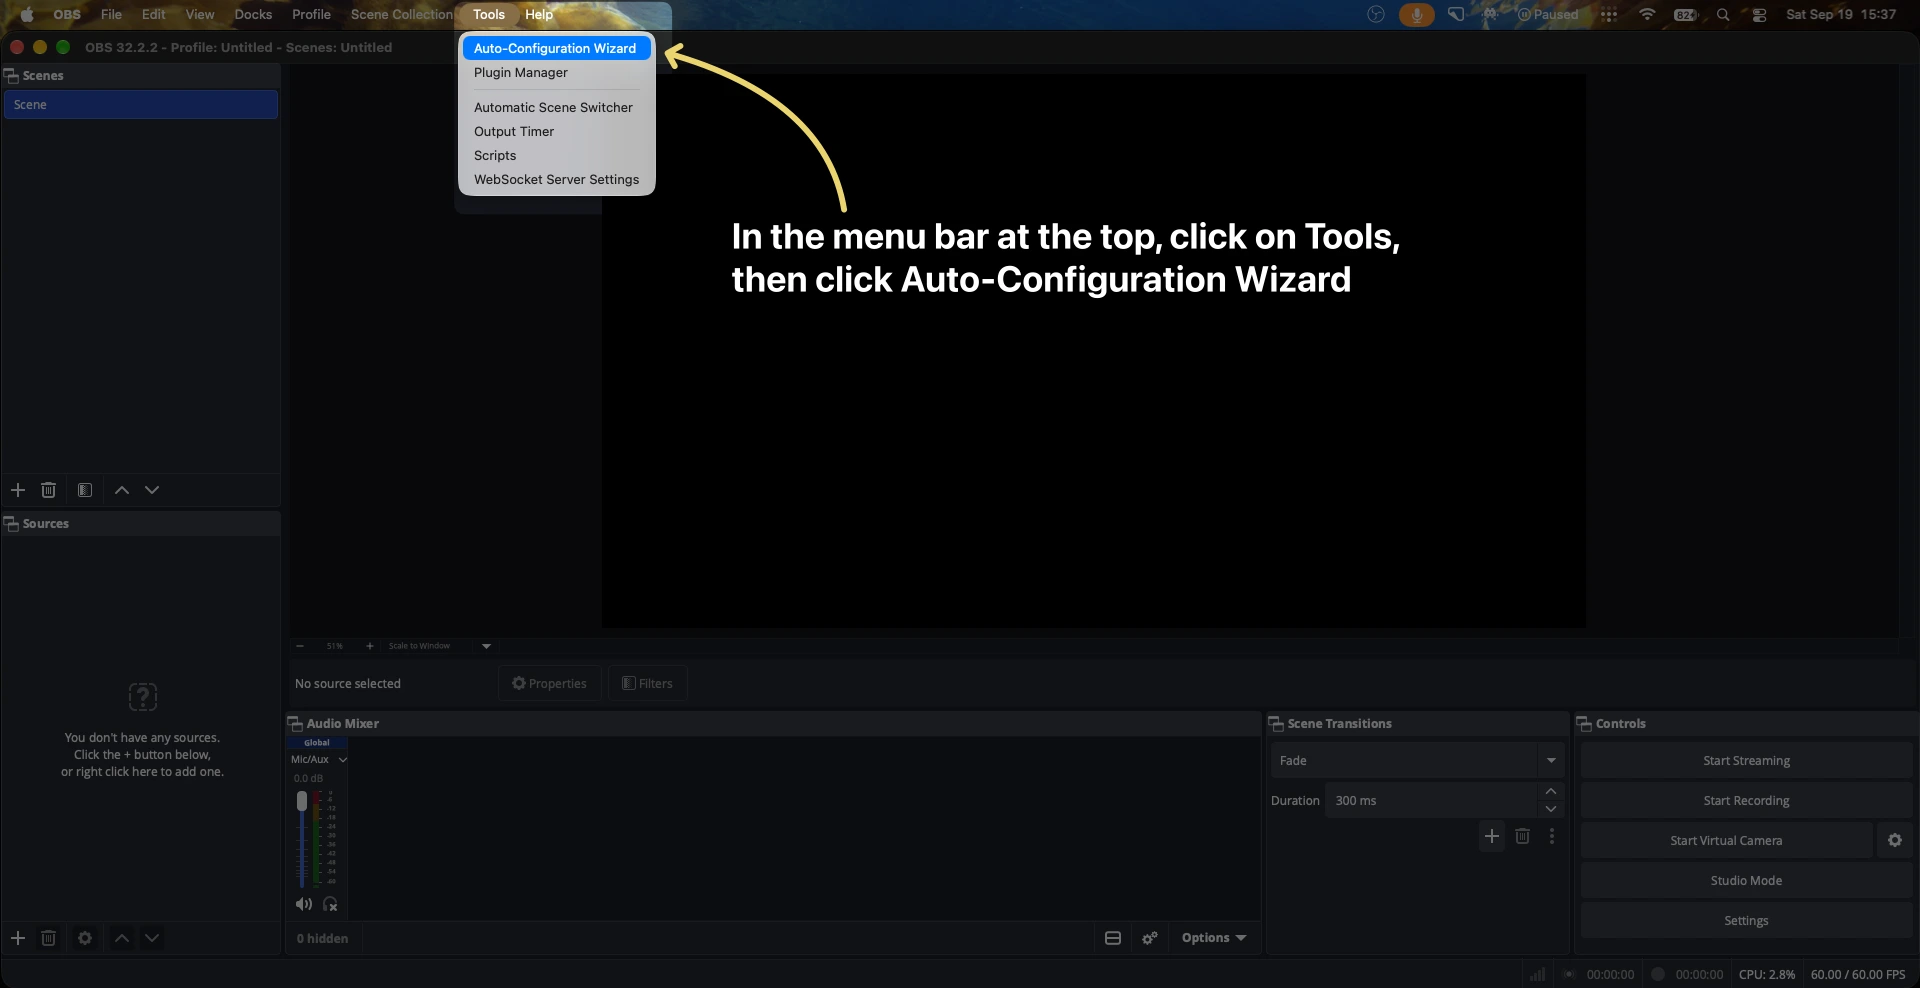Image resolution: width=1920 pixels, height=988 pixels.
Task: Open advanced audio properties gear in the mixer
Action: [x=1150, y=938]
